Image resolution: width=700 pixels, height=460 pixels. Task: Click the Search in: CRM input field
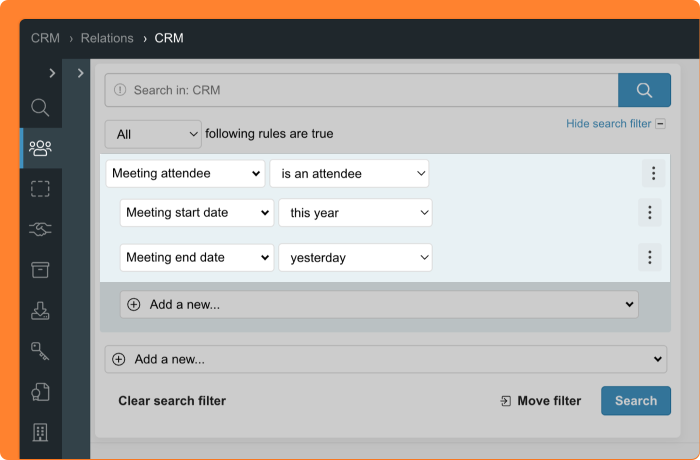(x=361, y=90)
